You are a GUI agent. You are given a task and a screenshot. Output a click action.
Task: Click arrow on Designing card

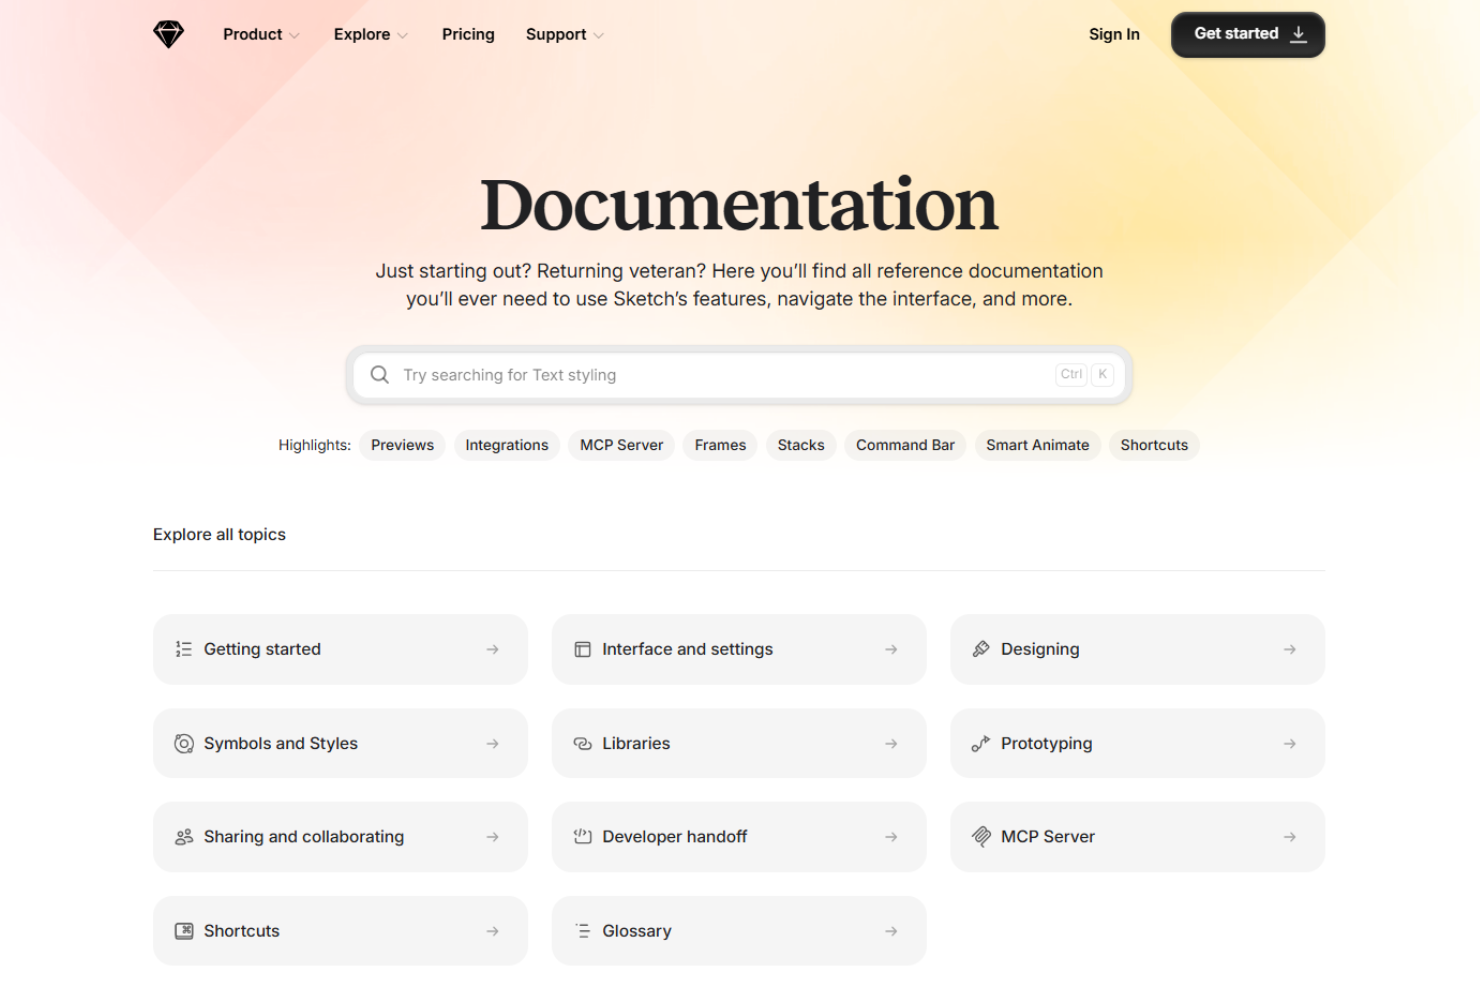click(1290, 649)
